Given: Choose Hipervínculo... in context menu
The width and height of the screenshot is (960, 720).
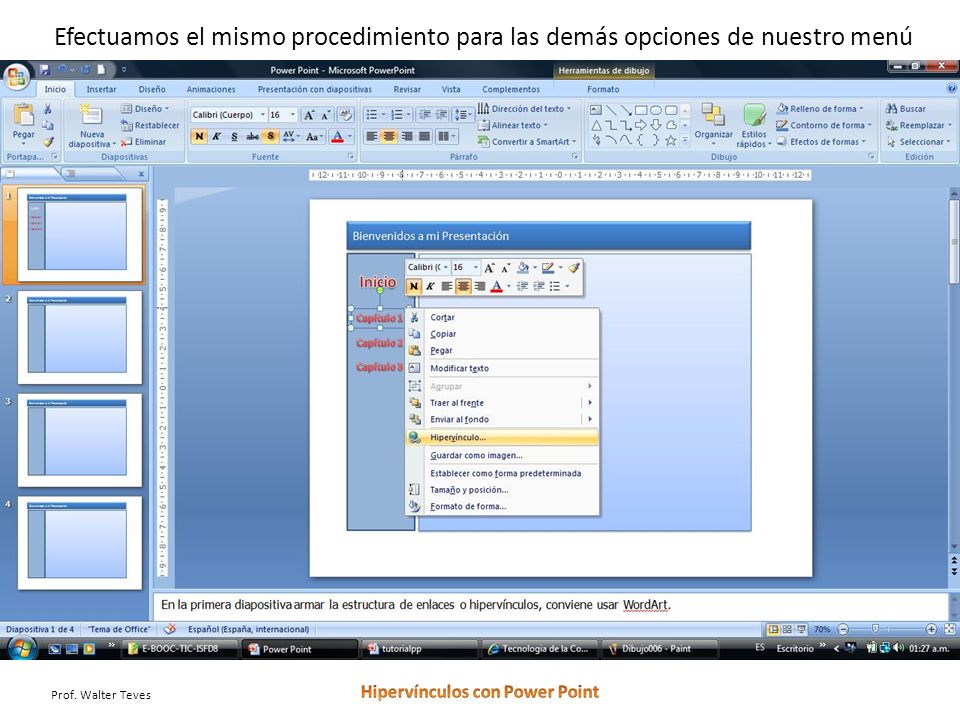Looking at the screenshot, I should pos(502,437).
